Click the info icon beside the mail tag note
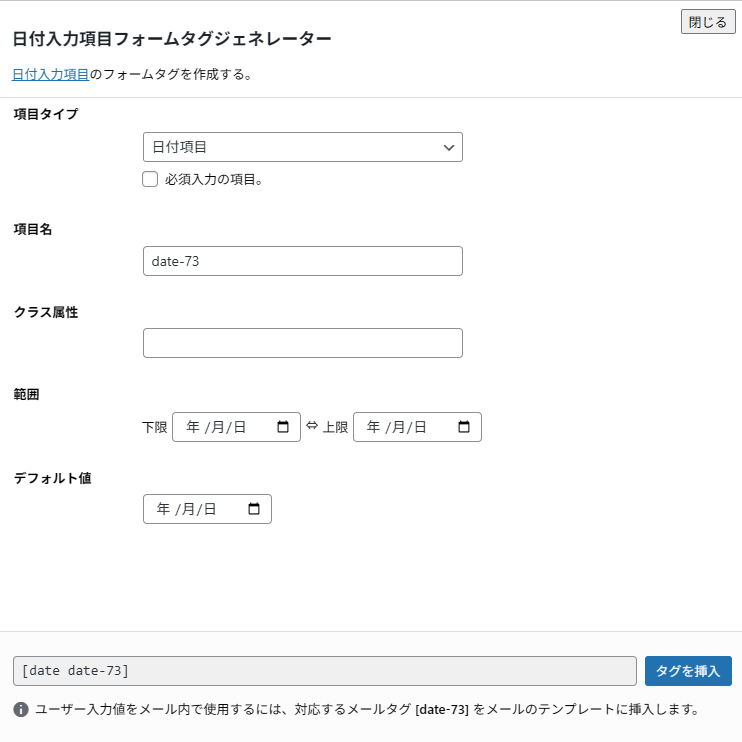 [x=21, y=710]
